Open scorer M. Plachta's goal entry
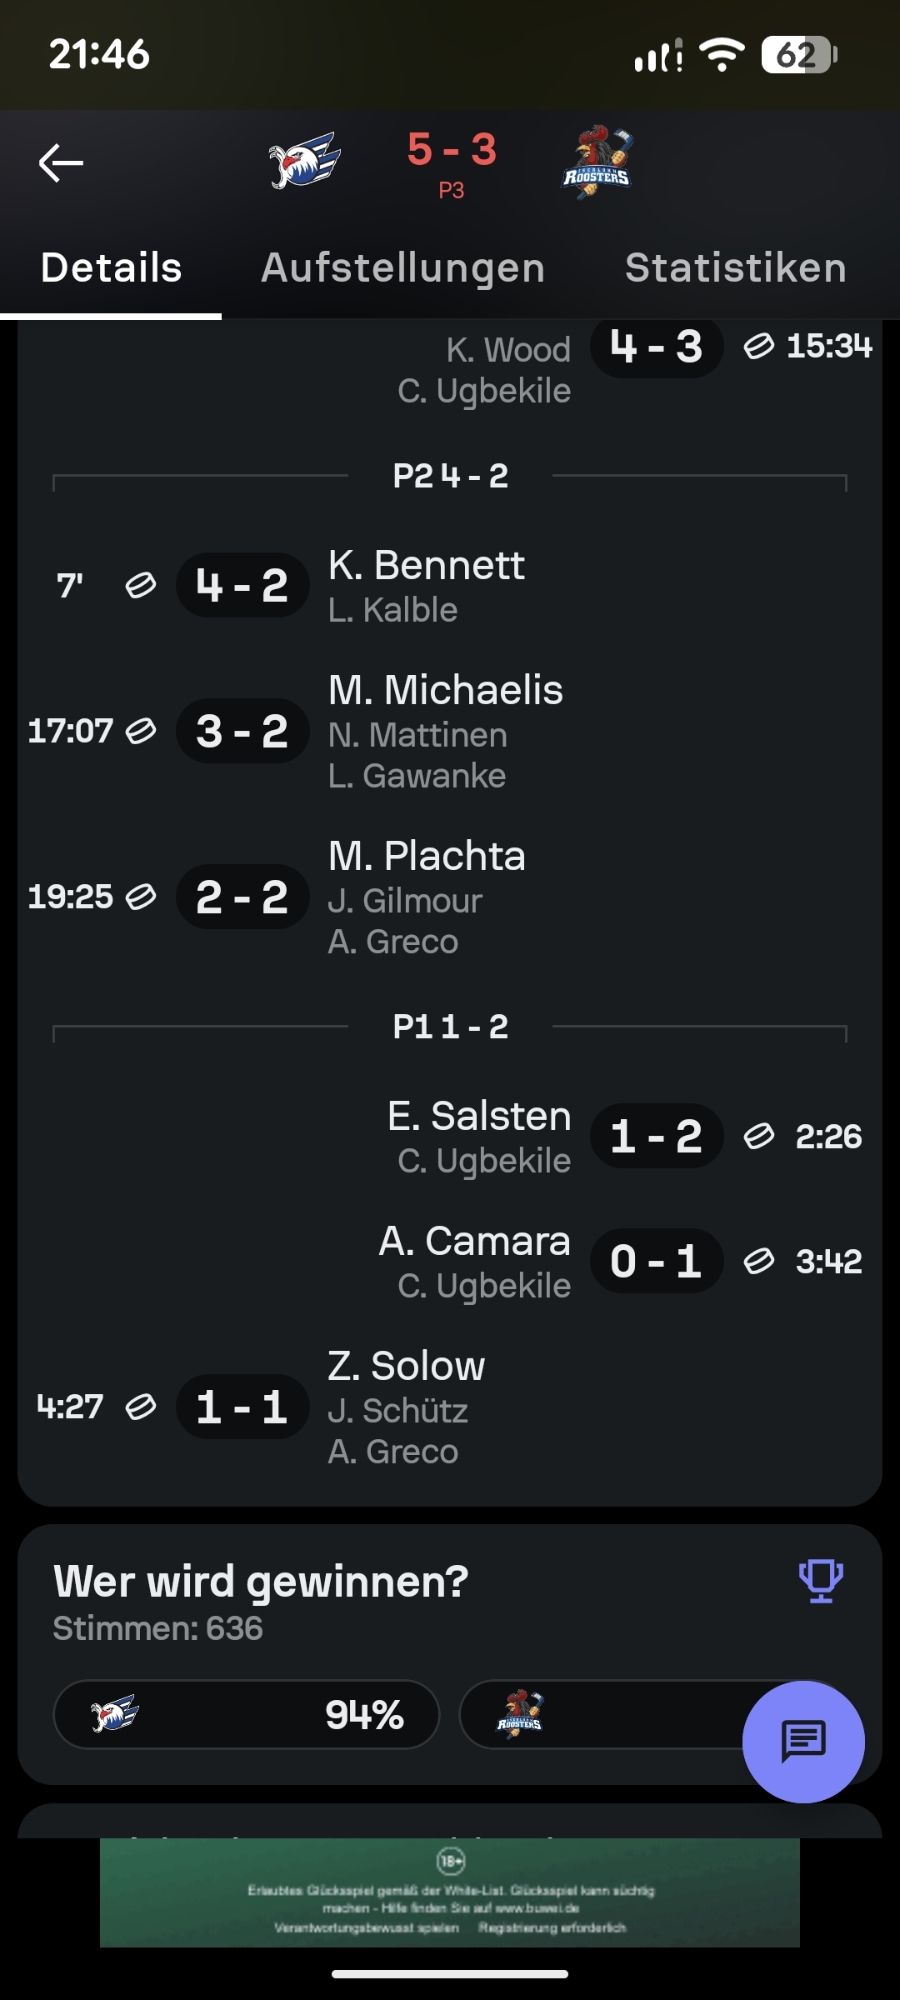 coord(426,856)
